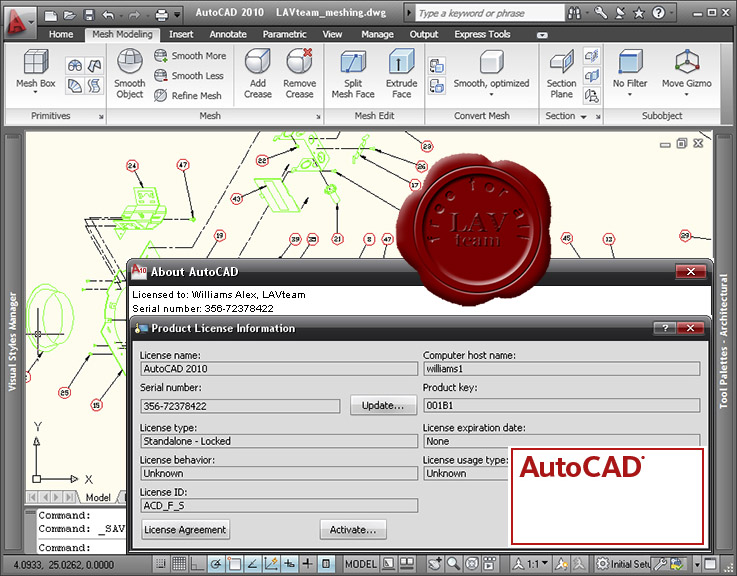Click the Section Plane tool
The width and height of the screenshot is (737, 576).
(561, 73)
